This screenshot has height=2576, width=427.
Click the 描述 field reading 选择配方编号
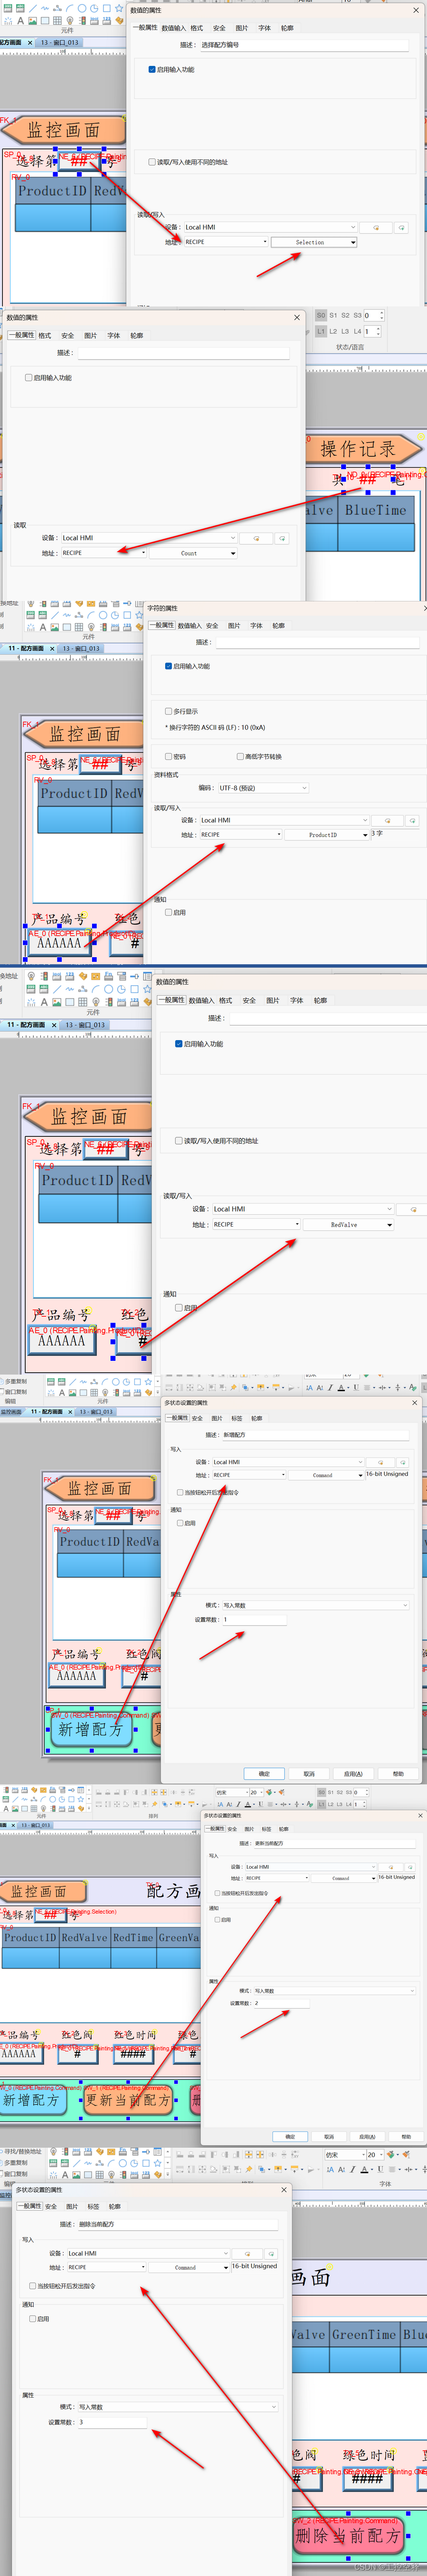(303, 45)
